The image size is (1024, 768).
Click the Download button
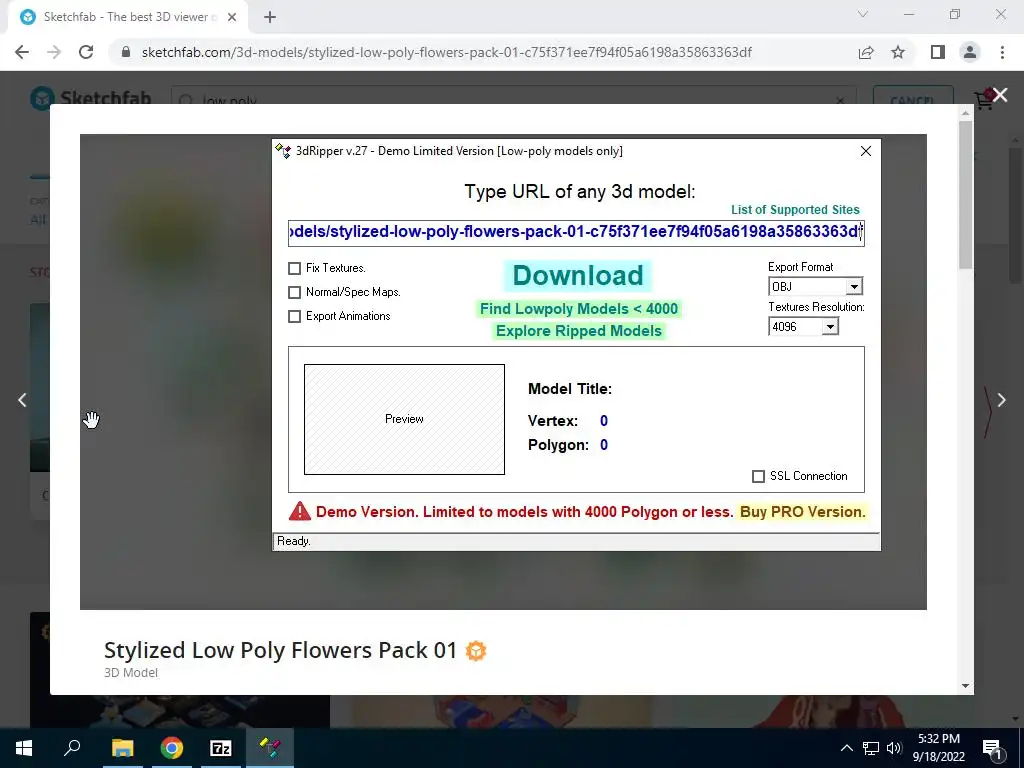[578, 276]
